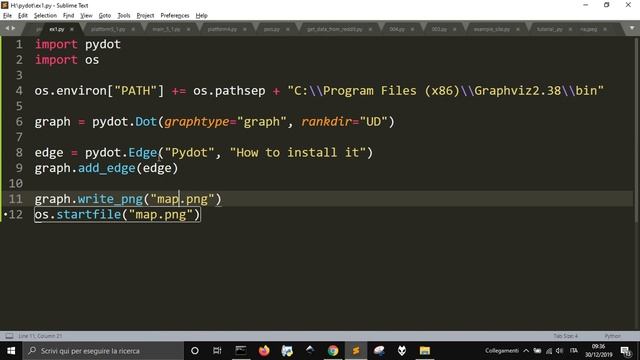640x360 pixels.
Task: Open the fox head app on the taskbar
Action: pos(402,351)
